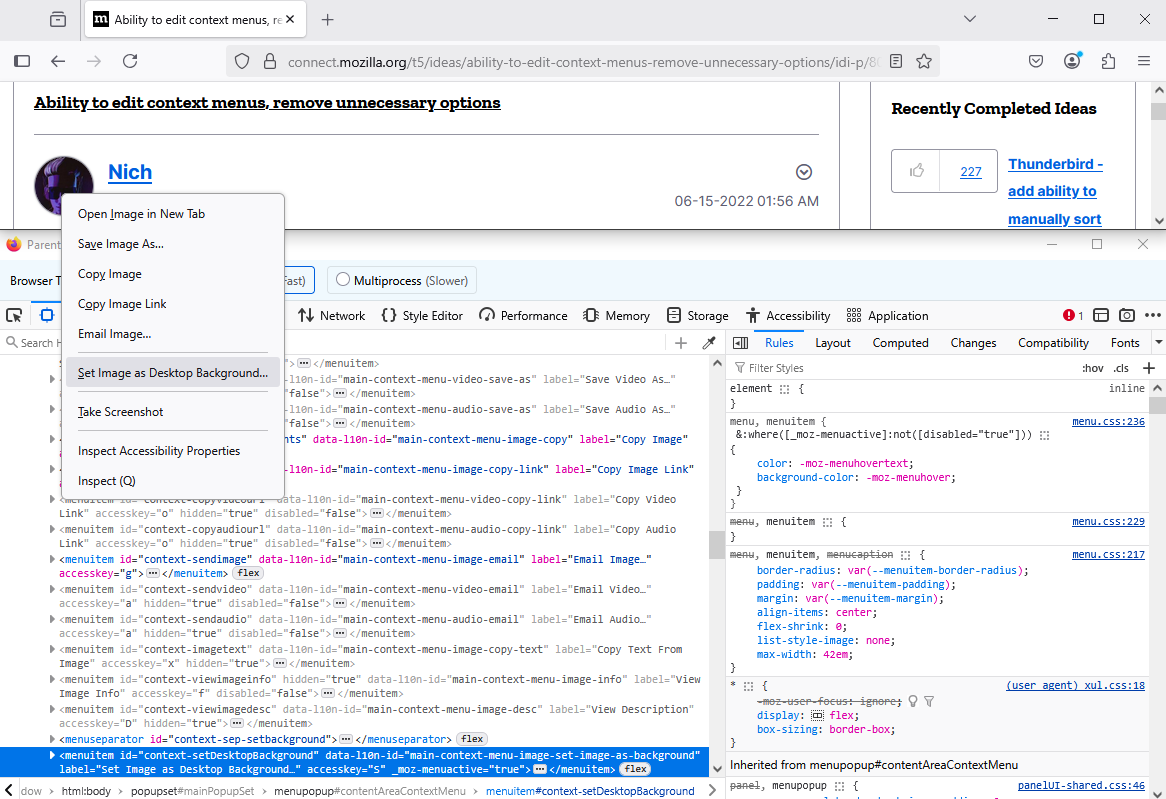Open the Nich author profile link
The height and width of the screenshot is (799, 1166).
tap(130, 172)
